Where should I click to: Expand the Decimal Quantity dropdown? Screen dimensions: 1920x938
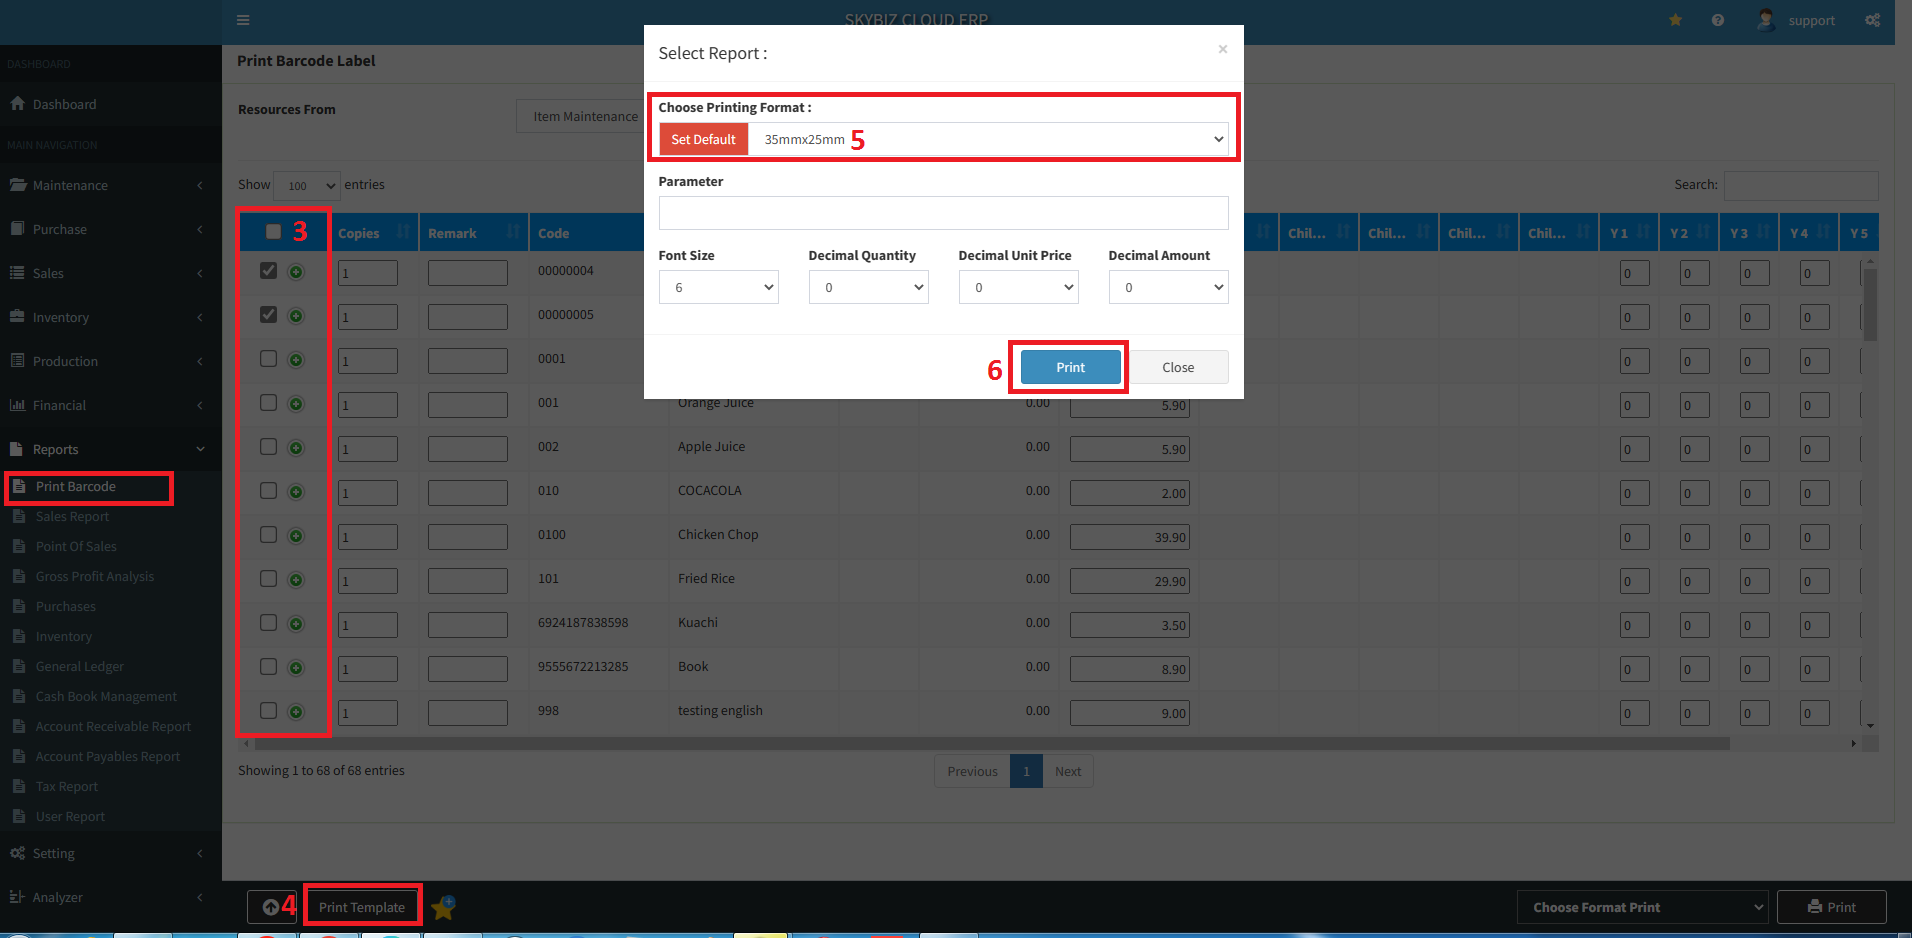[867, 287]
